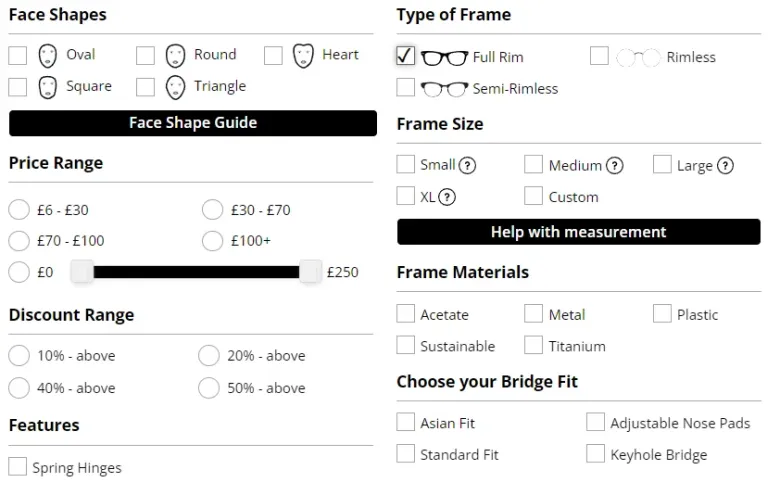
Task: Click the Large size help question mark
Action: click(725, 166)
